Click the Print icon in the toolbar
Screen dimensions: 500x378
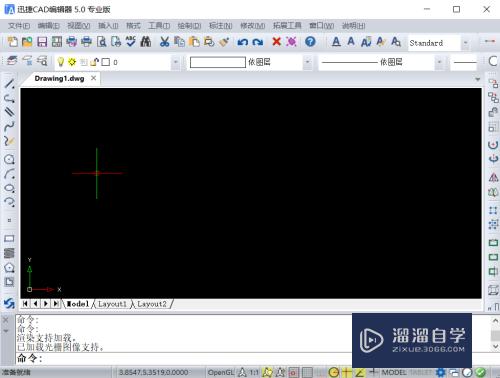click(x=87, y=42)
